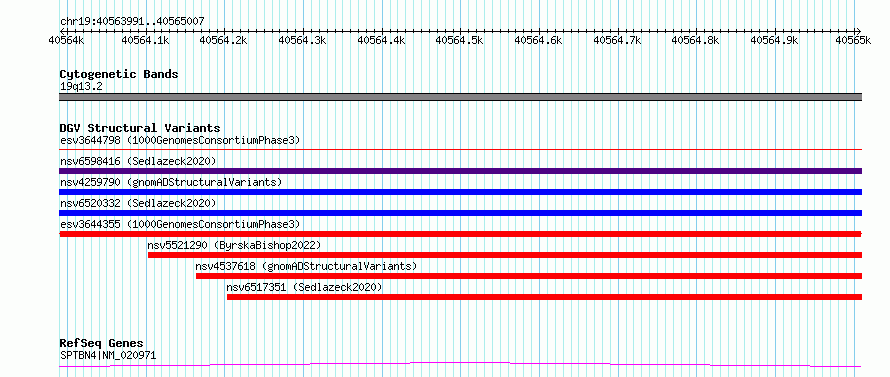
Task: Click the magenta SPTBN4 gene feature line
Action: click(460, 365)
